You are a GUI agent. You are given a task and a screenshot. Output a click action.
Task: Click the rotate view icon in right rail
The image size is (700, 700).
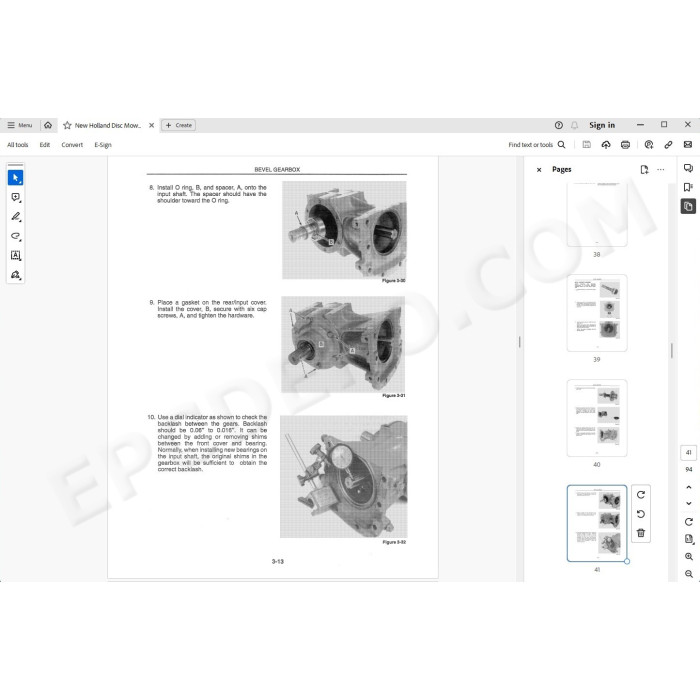[688, 521]
